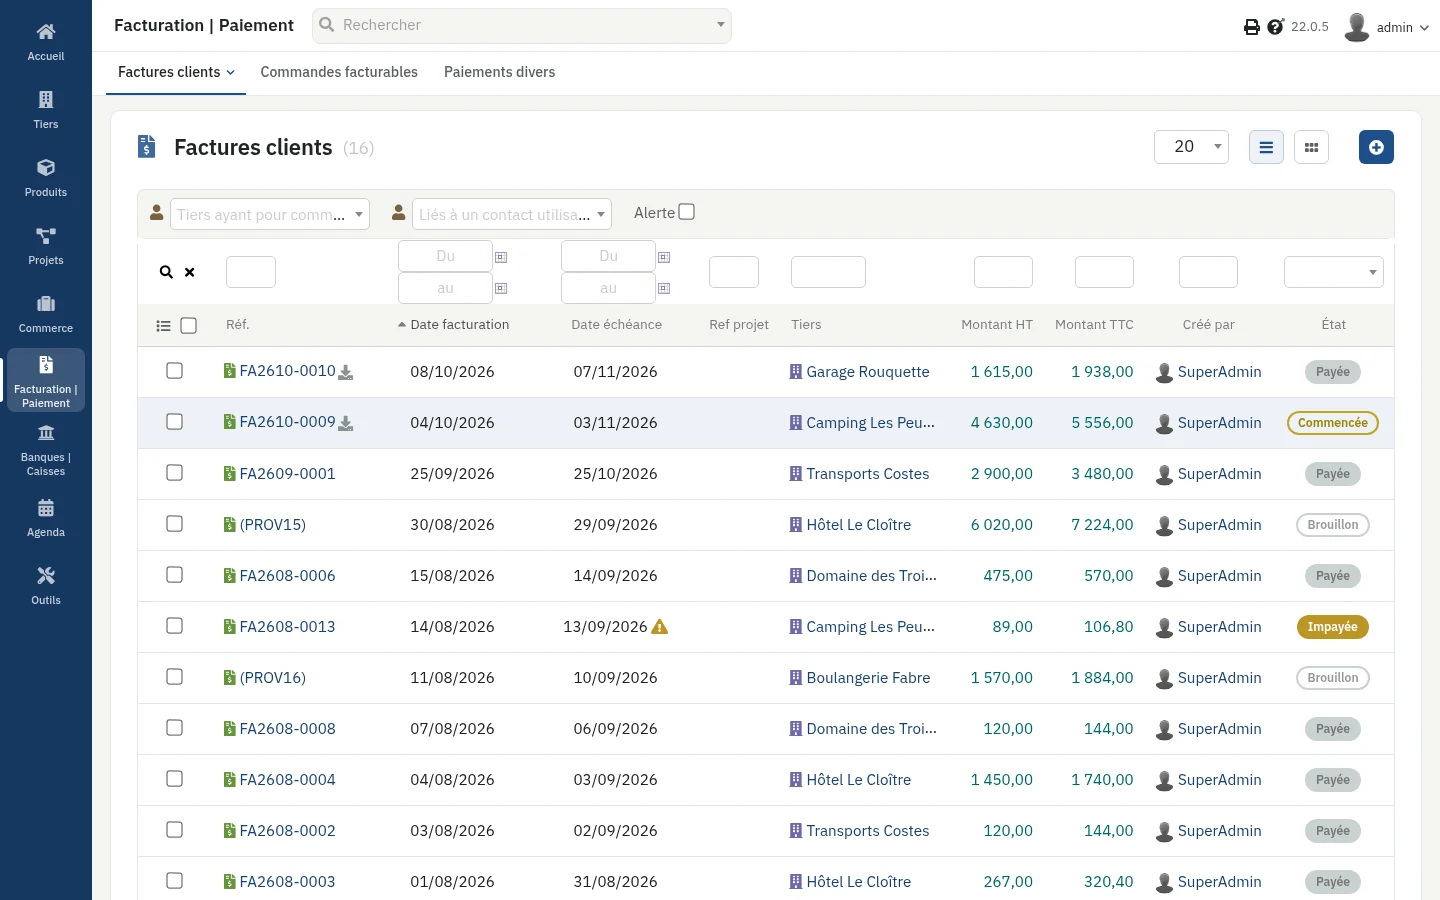Run the search with magnifier icon
The width and height of the screenshot is (1440, 900).
[166, 272]
